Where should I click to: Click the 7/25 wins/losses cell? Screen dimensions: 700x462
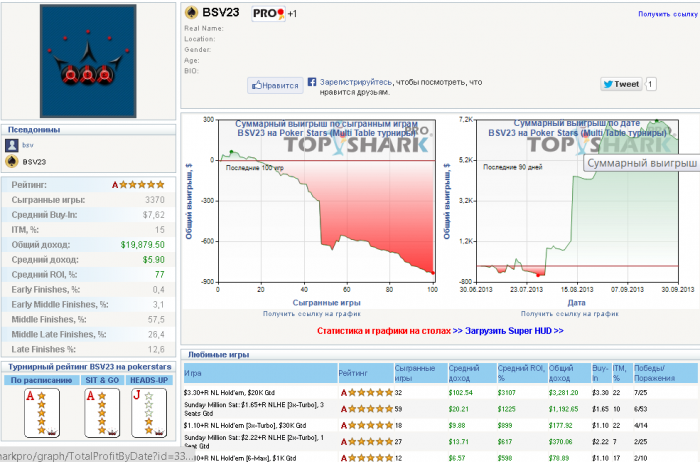coord(640,393)
